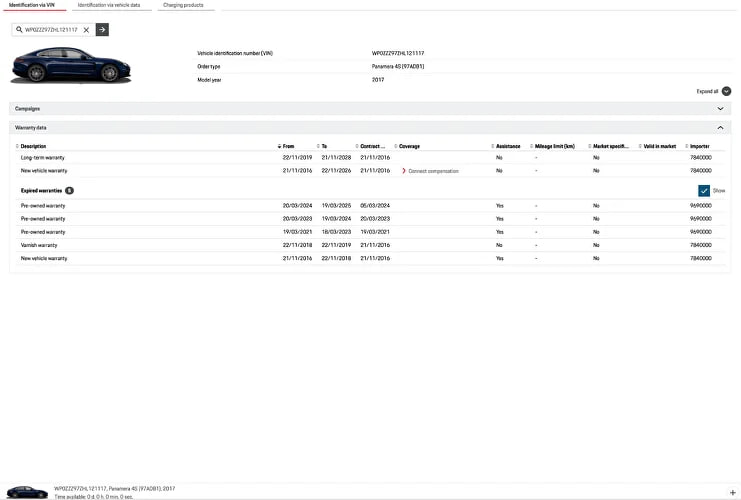
Task: Sort by Importer column header
Action: tap(697, 146)
